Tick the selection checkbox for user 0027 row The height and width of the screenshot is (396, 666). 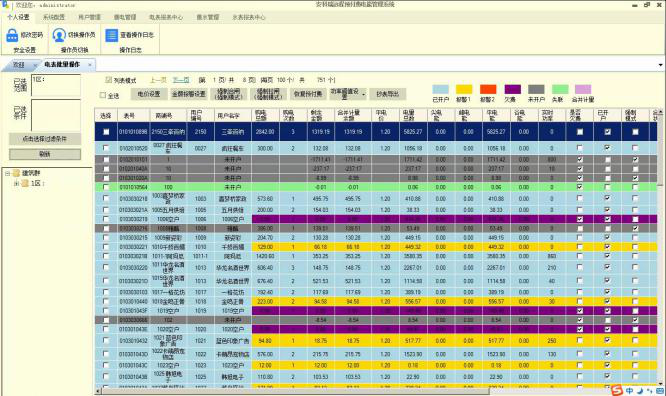click(106, 148)
